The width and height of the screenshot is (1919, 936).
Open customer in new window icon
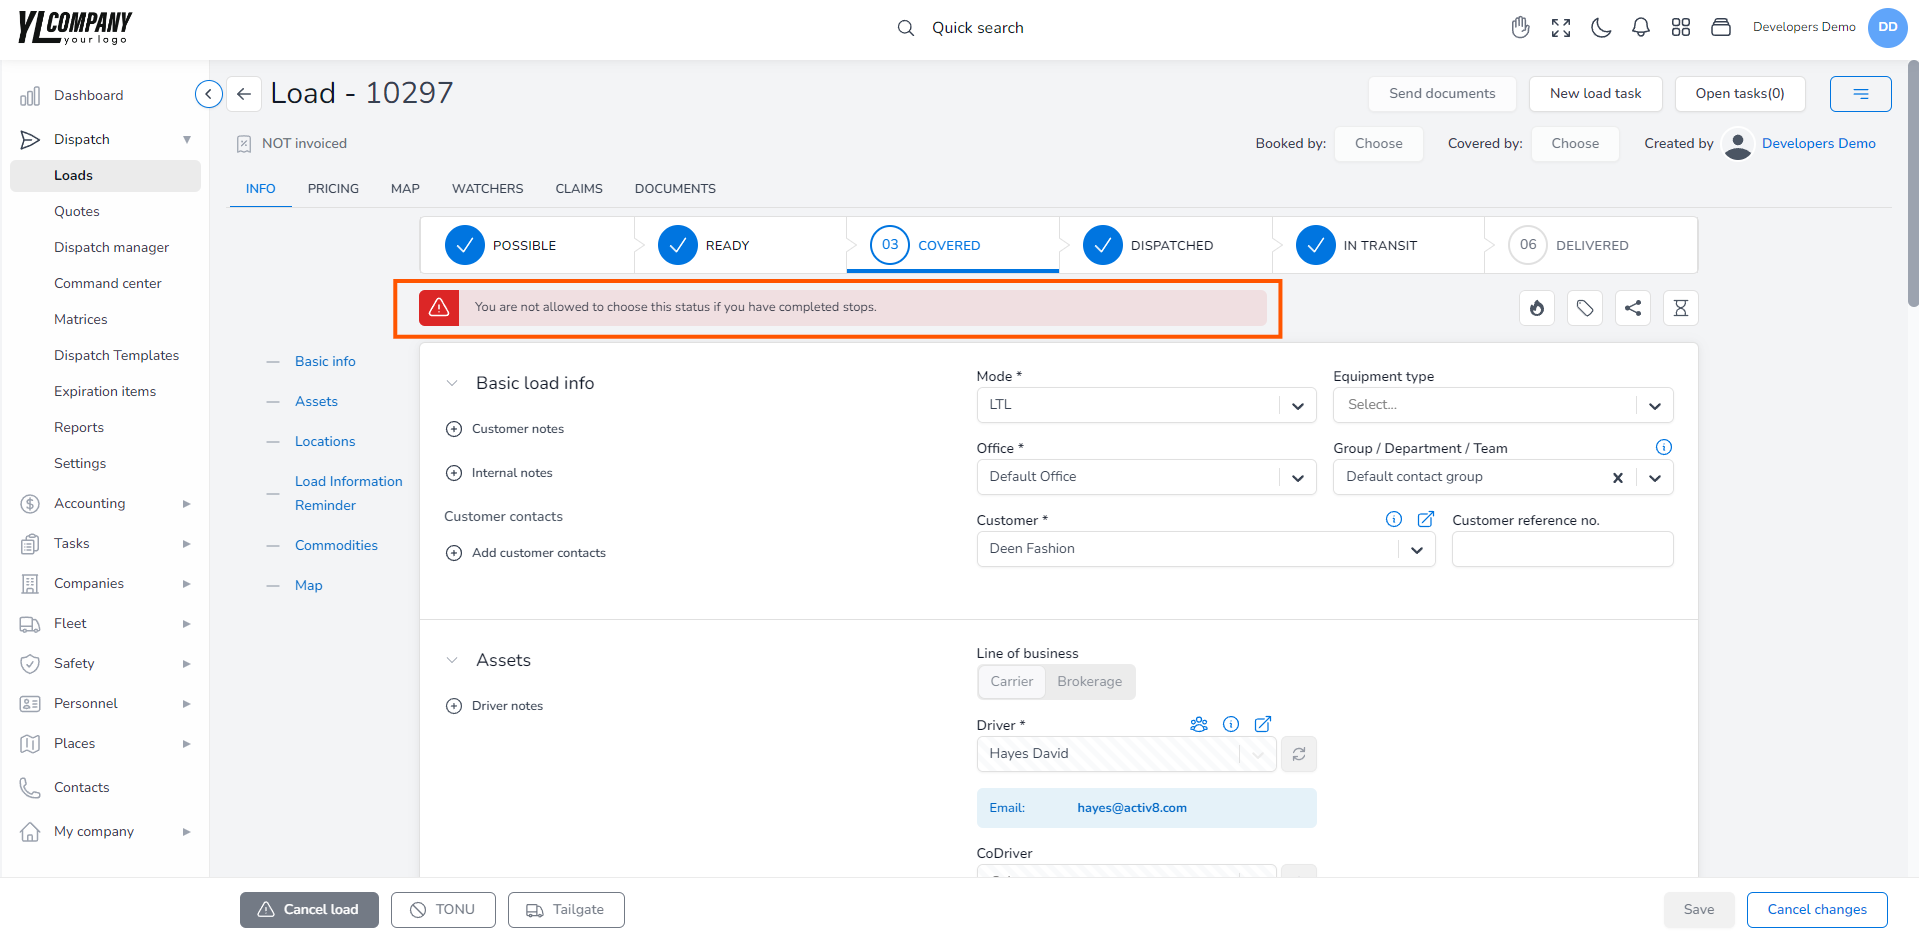click(1426, 519)
